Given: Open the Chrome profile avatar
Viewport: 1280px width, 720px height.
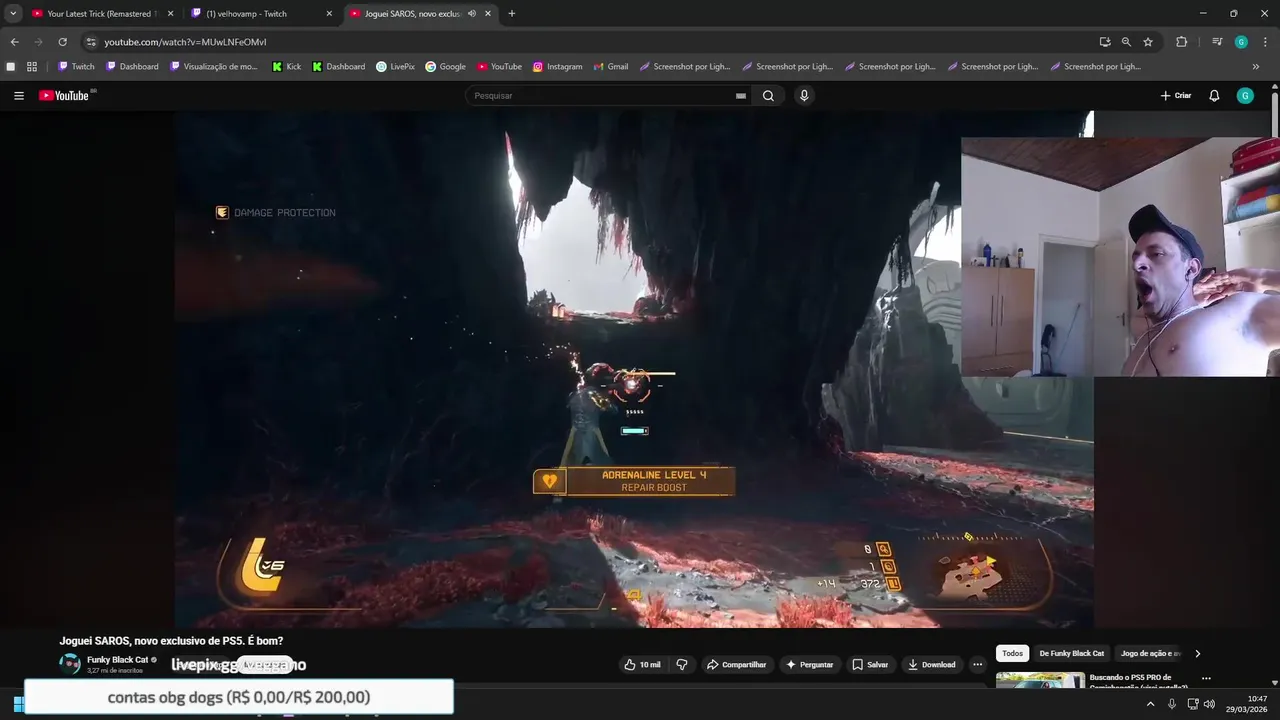Looking at the screenshot, I should point(1241,42).
